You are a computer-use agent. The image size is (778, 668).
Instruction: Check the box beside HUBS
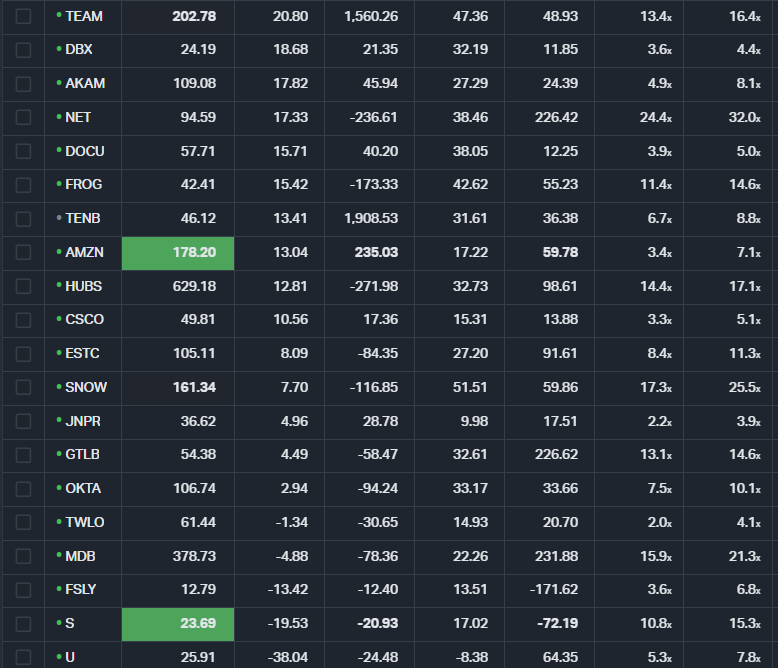click(24, 286)
